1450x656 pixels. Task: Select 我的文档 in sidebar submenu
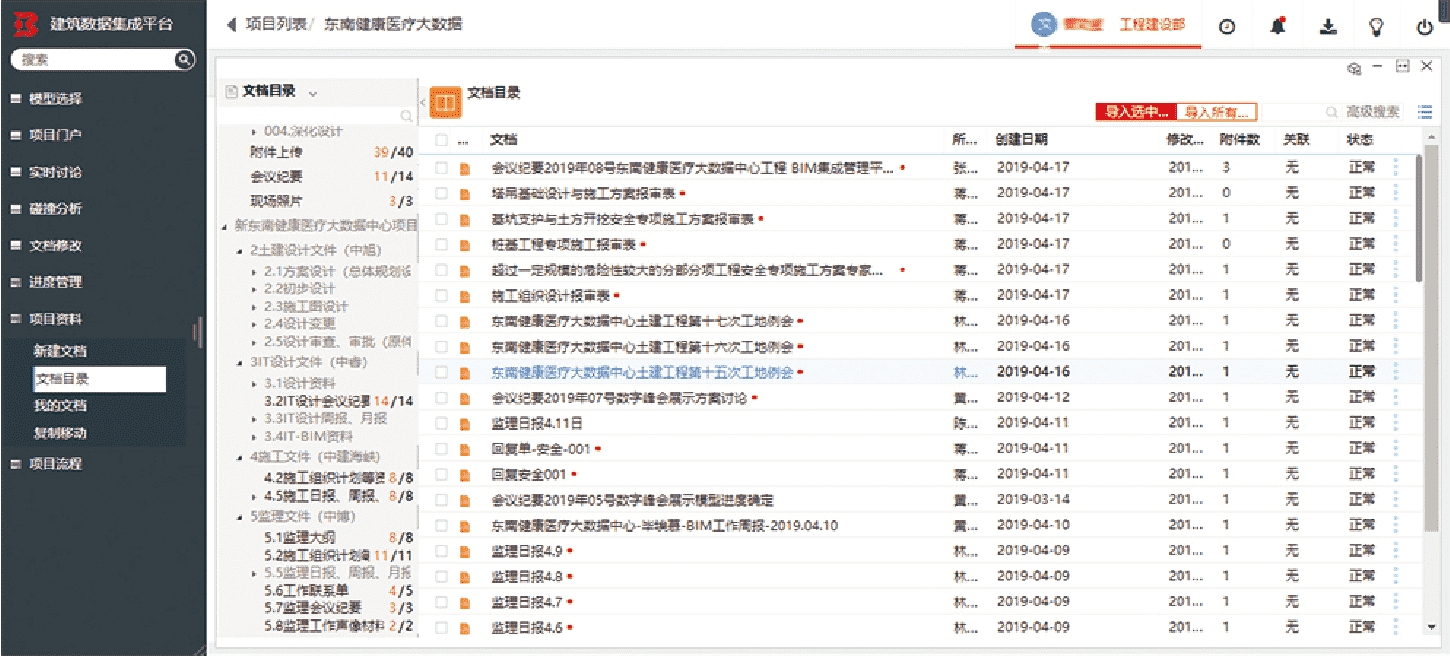pos(60,406)
